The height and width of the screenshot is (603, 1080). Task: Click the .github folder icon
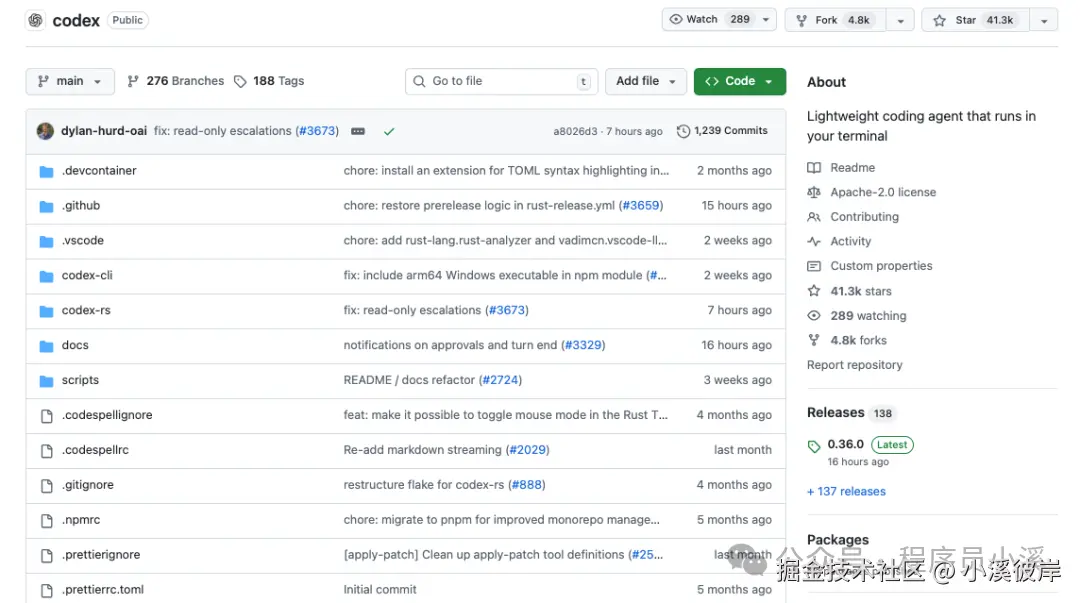point(46,206)
